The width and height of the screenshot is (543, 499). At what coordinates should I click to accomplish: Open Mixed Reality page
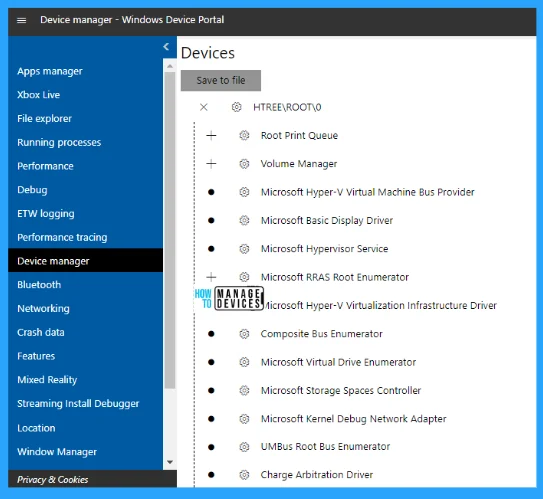(47, 380)
